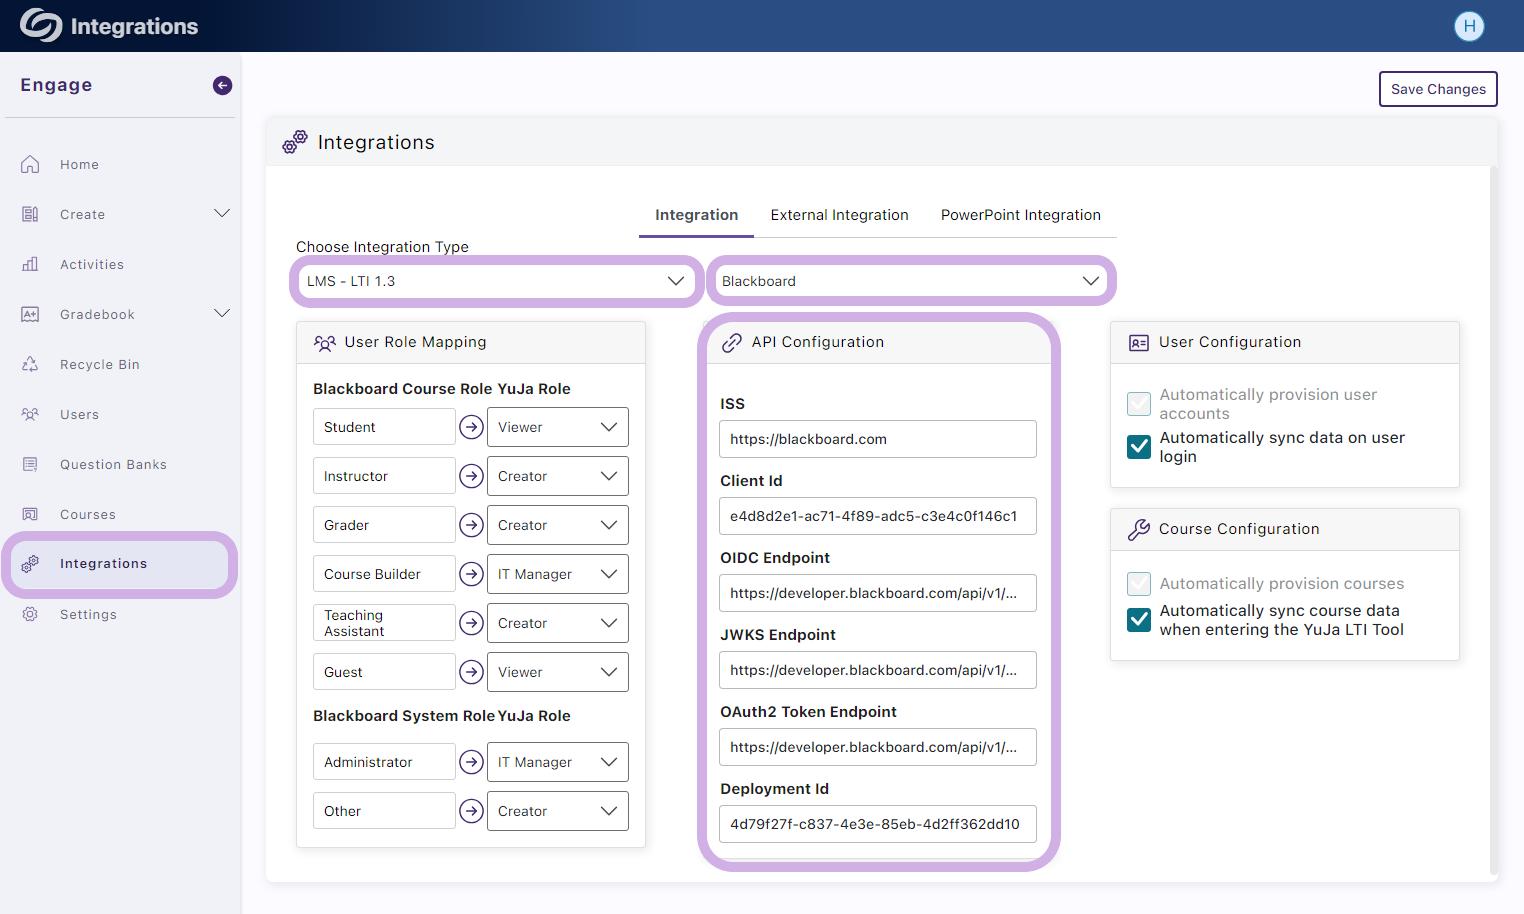Image resolution: width=1524 pixels, height=914 pixels.
Task: Switch to the Integration tab
Action: click(x=696, y=215)
